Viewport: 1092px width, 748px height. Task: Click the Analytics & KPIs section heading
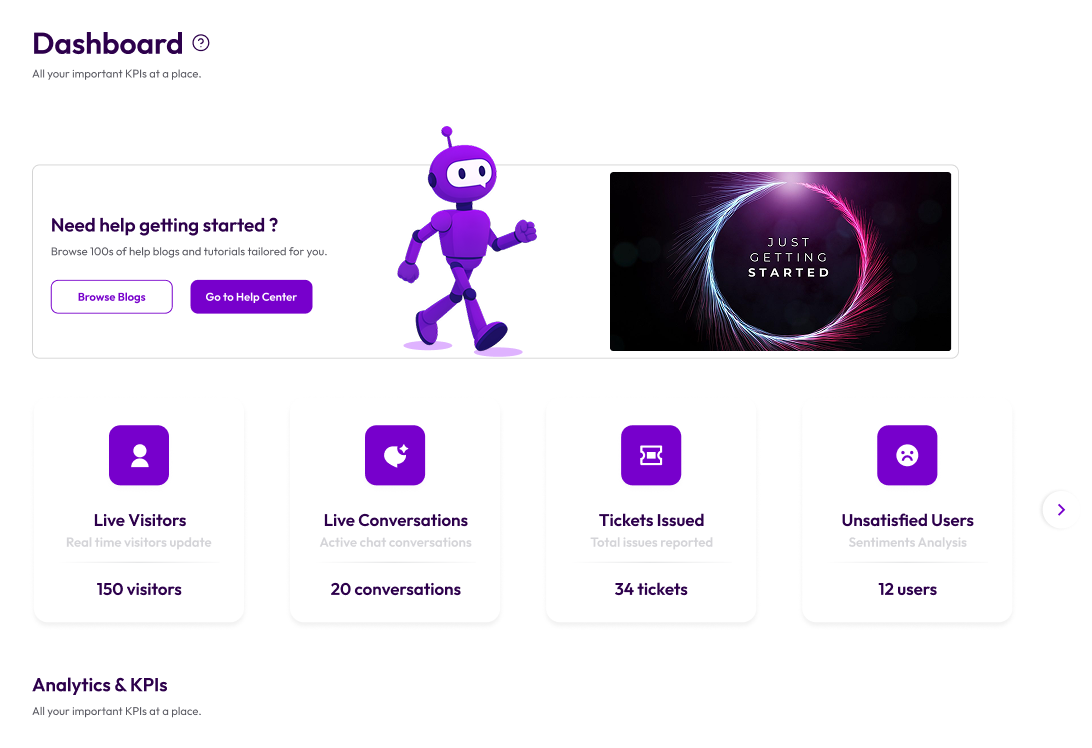(x=100, y=685)
